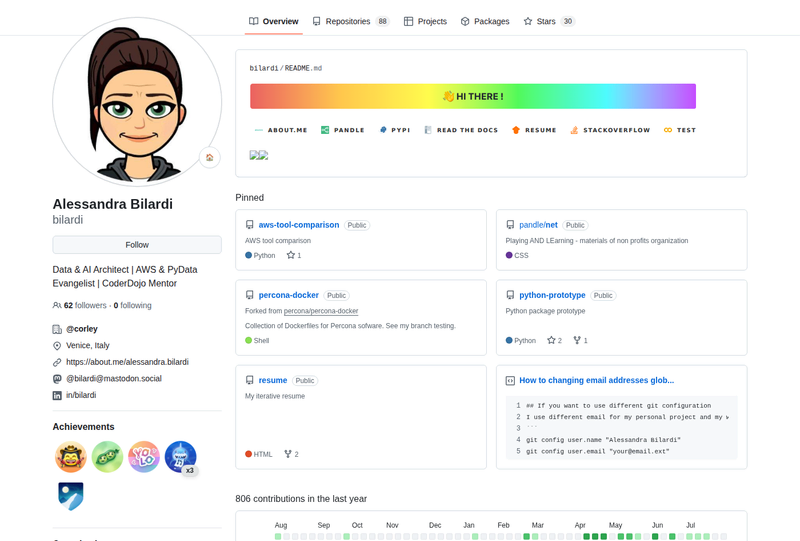
Task: Click the fork count on resume repo
Action: (291, 454)
